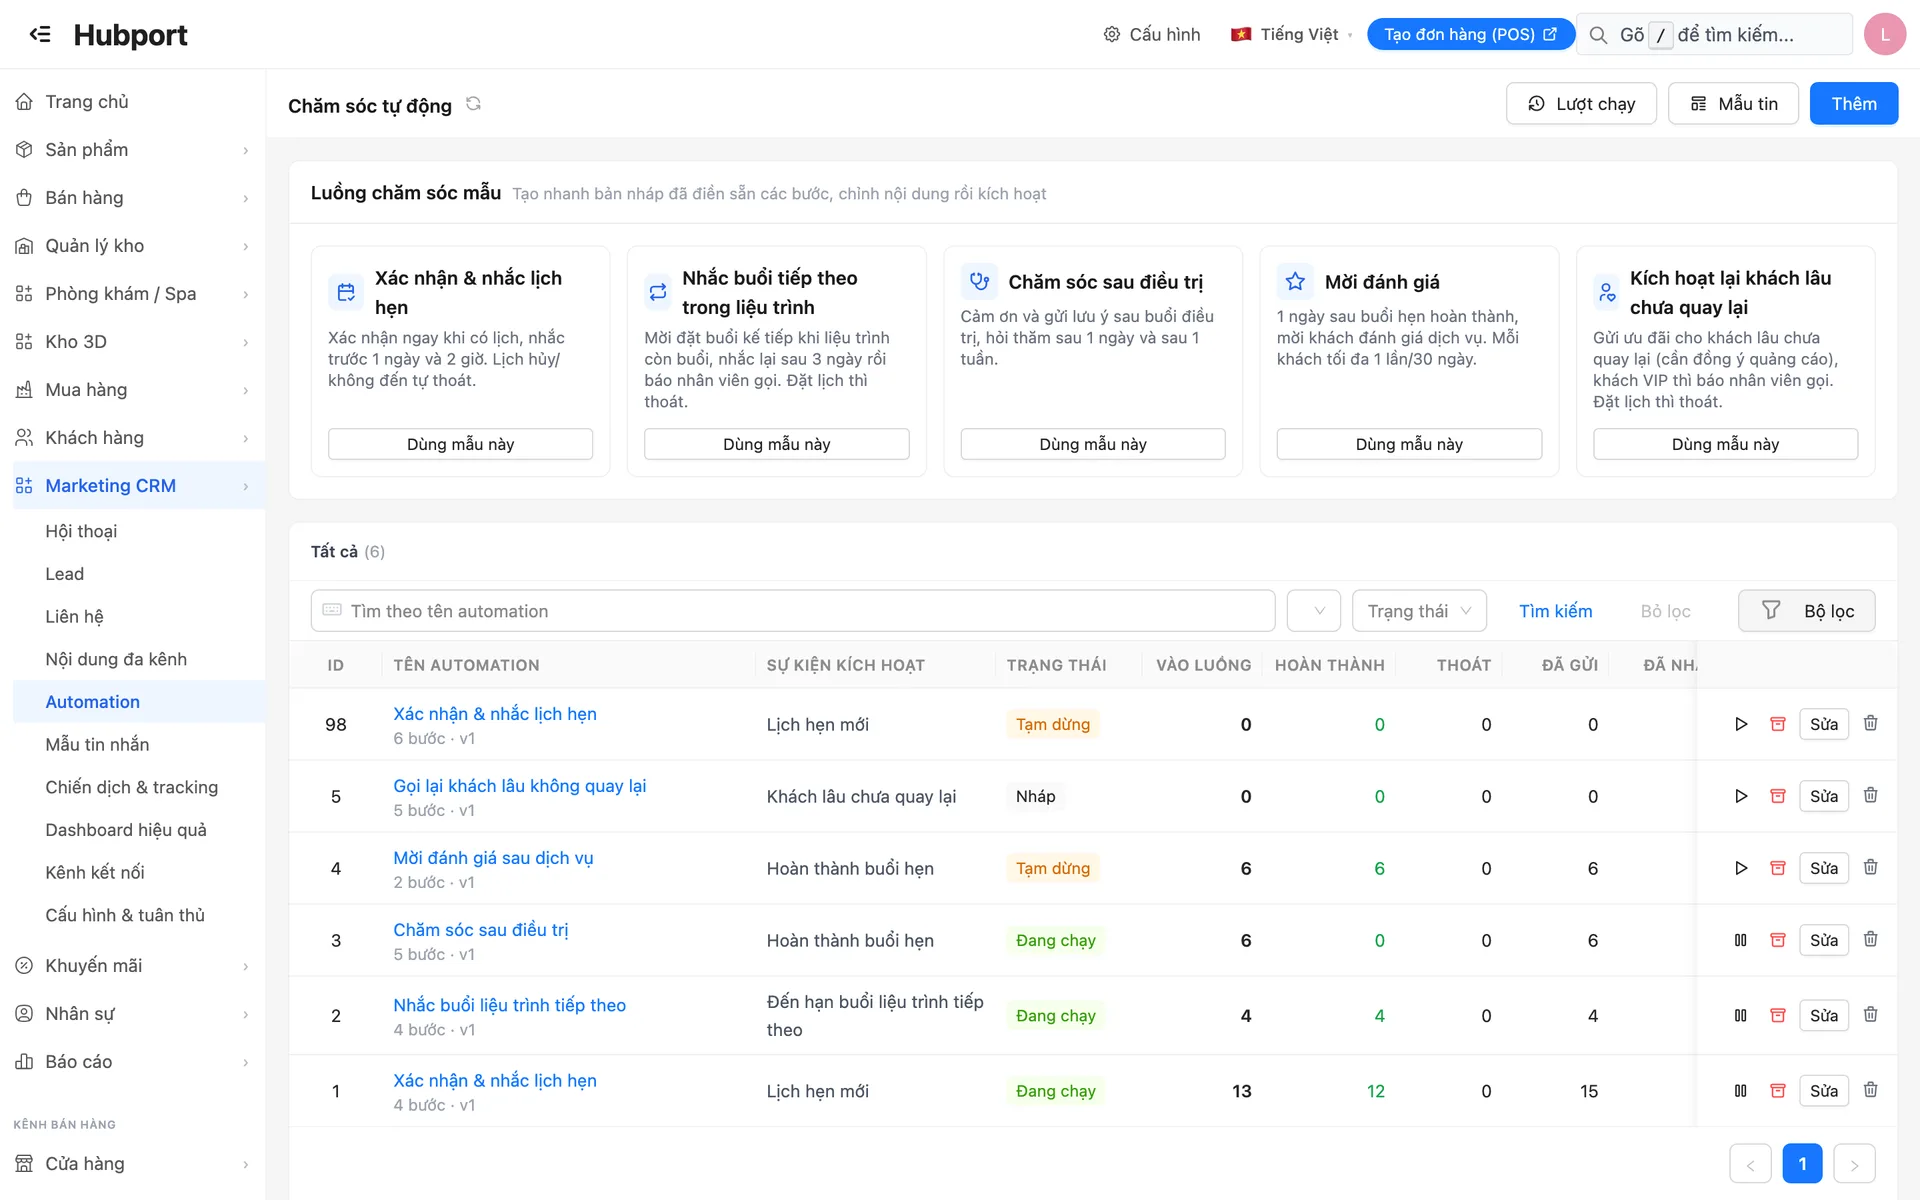The image size is (1920, 1200).
Task: Click the blue Thêm button
Action: coord(1853,104)
